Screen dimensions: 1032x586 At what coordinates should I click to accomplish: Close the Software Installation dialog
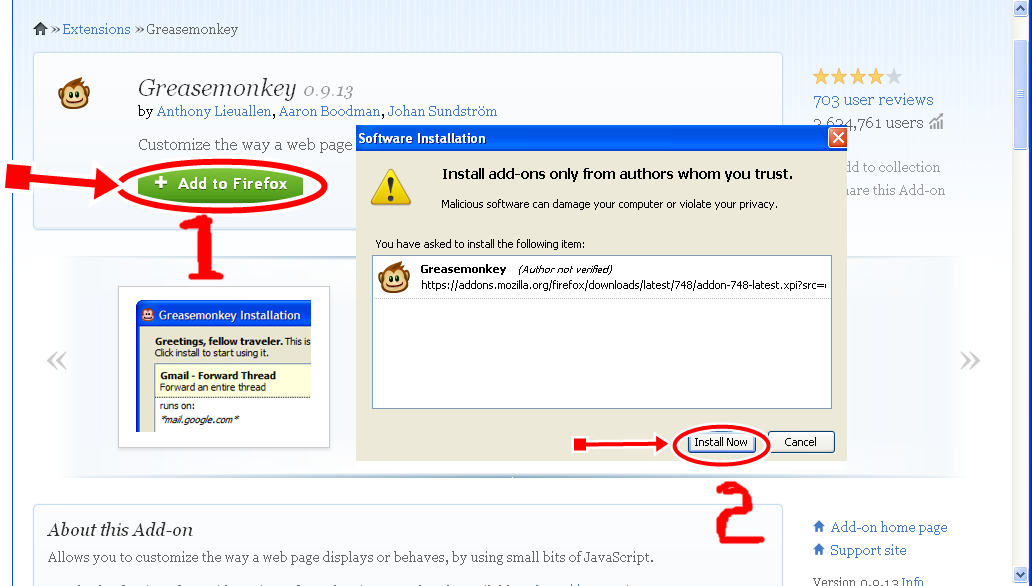pyautogui.click(x=837, y=138)
